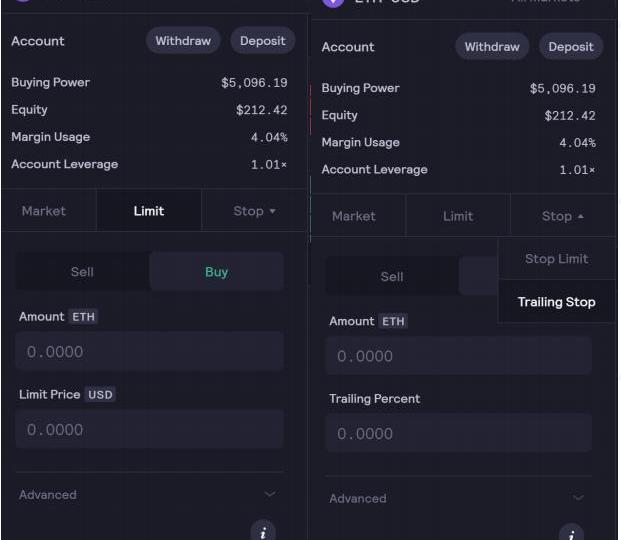The width and height of the screenshot is (621, 540).
Task: Focus the Amount ETH field in left panel
Action: (149, 352)
